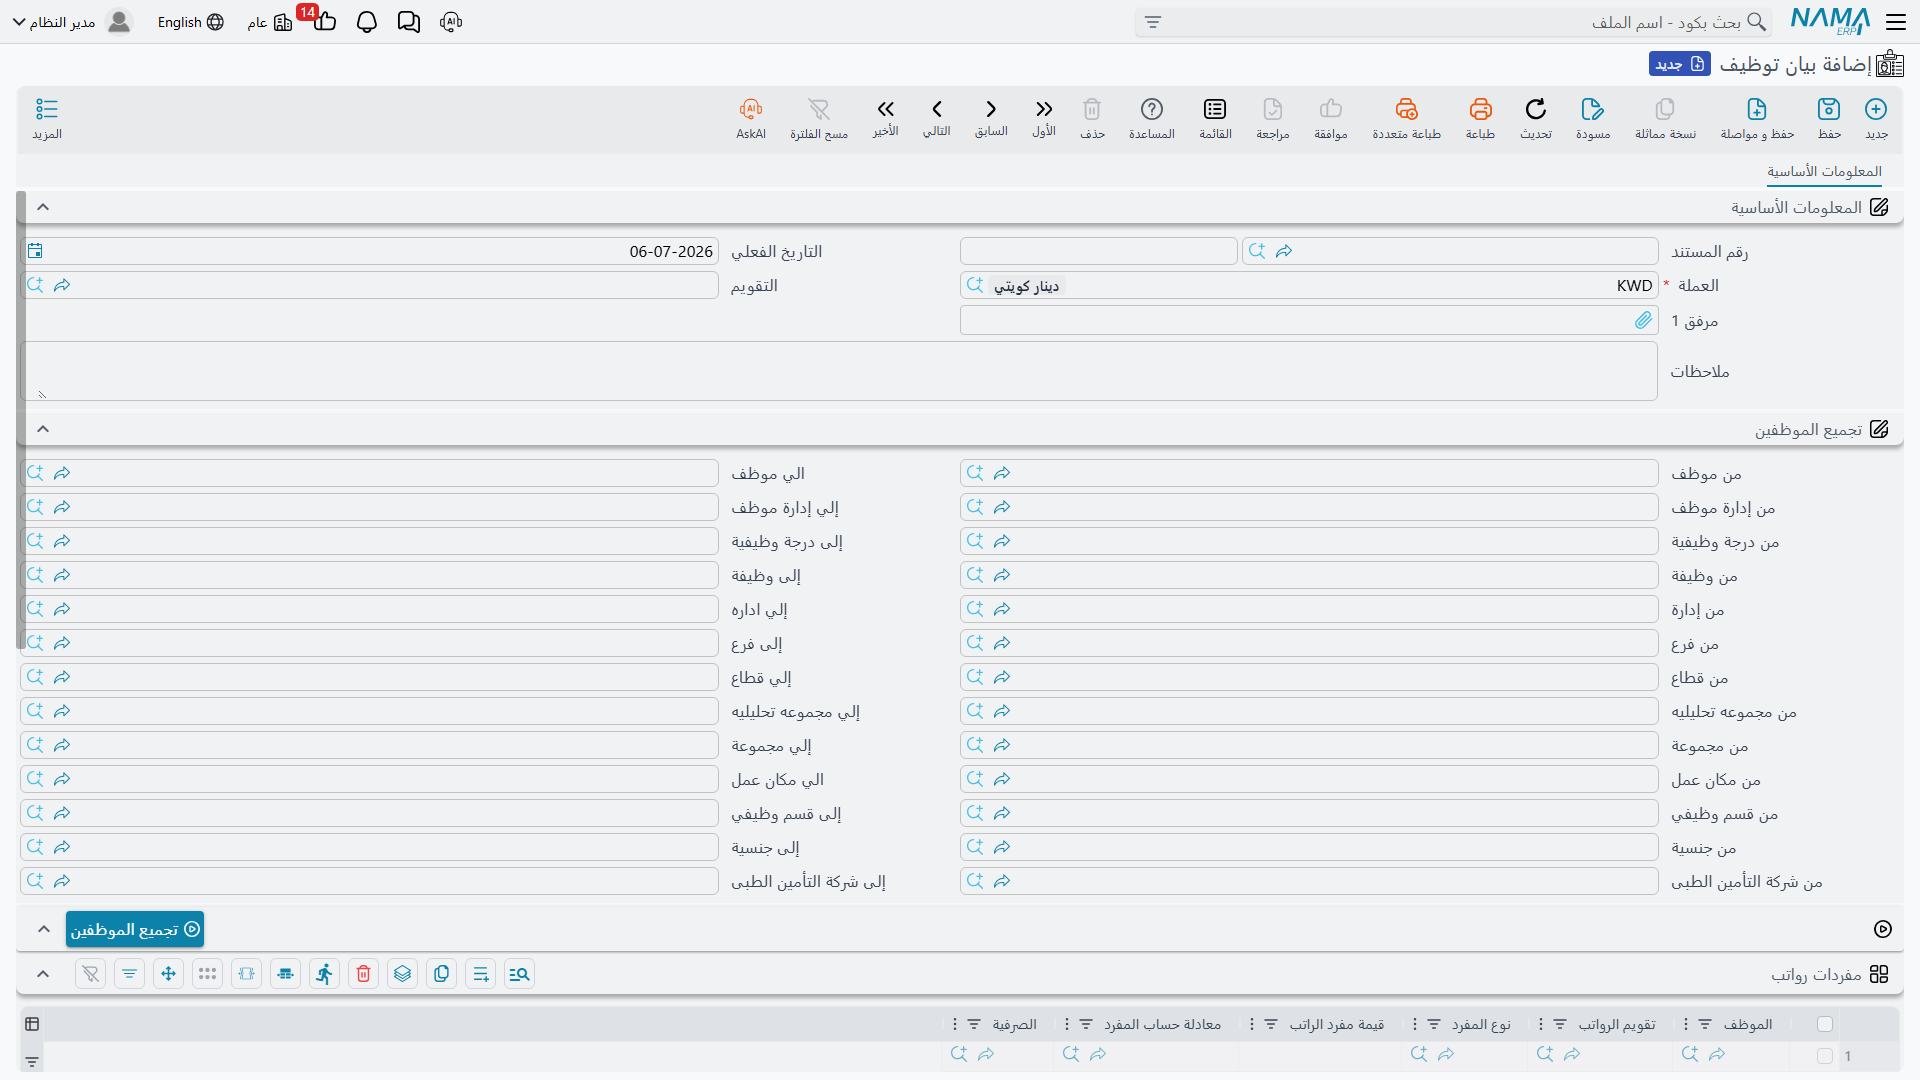
Task: Open the المزيد more menu
Action: (47, 118)
